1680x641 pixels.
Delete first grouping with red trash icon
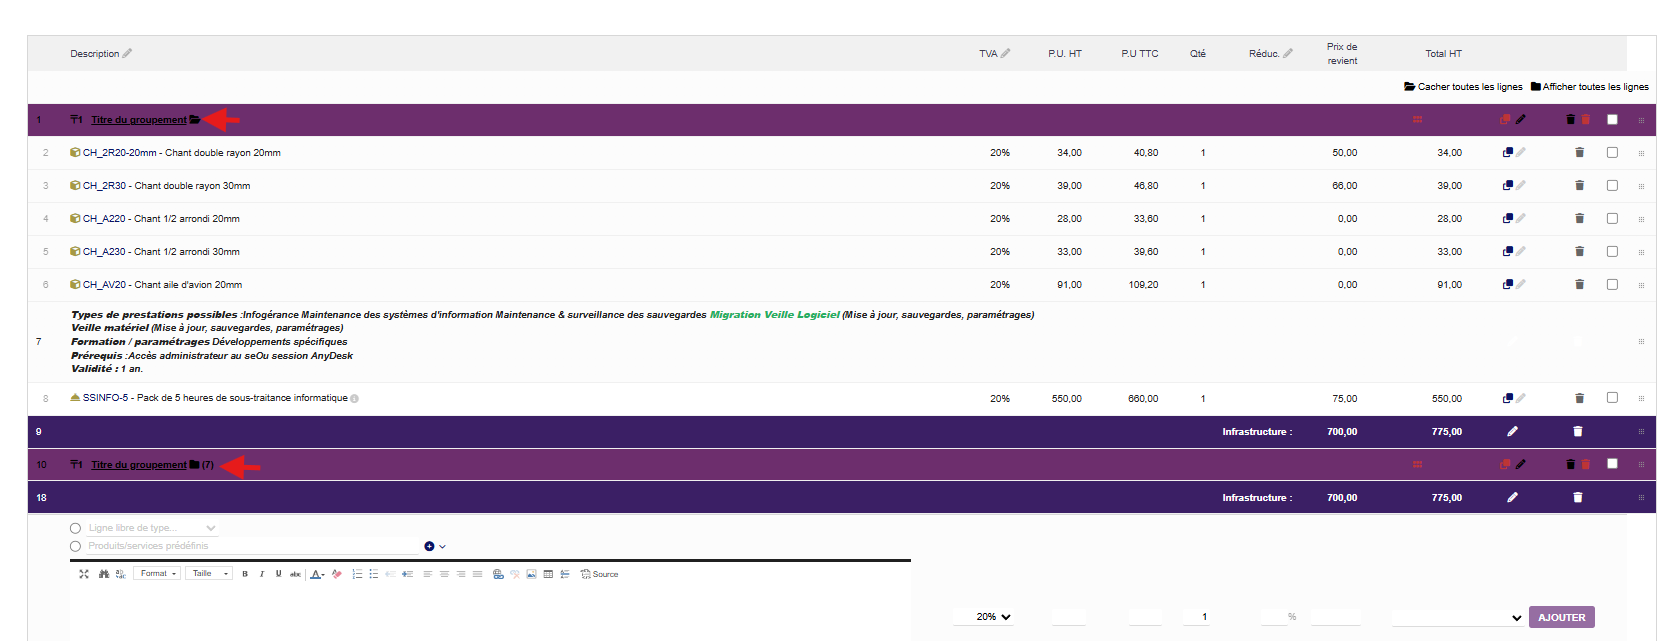click(1585, 119)
